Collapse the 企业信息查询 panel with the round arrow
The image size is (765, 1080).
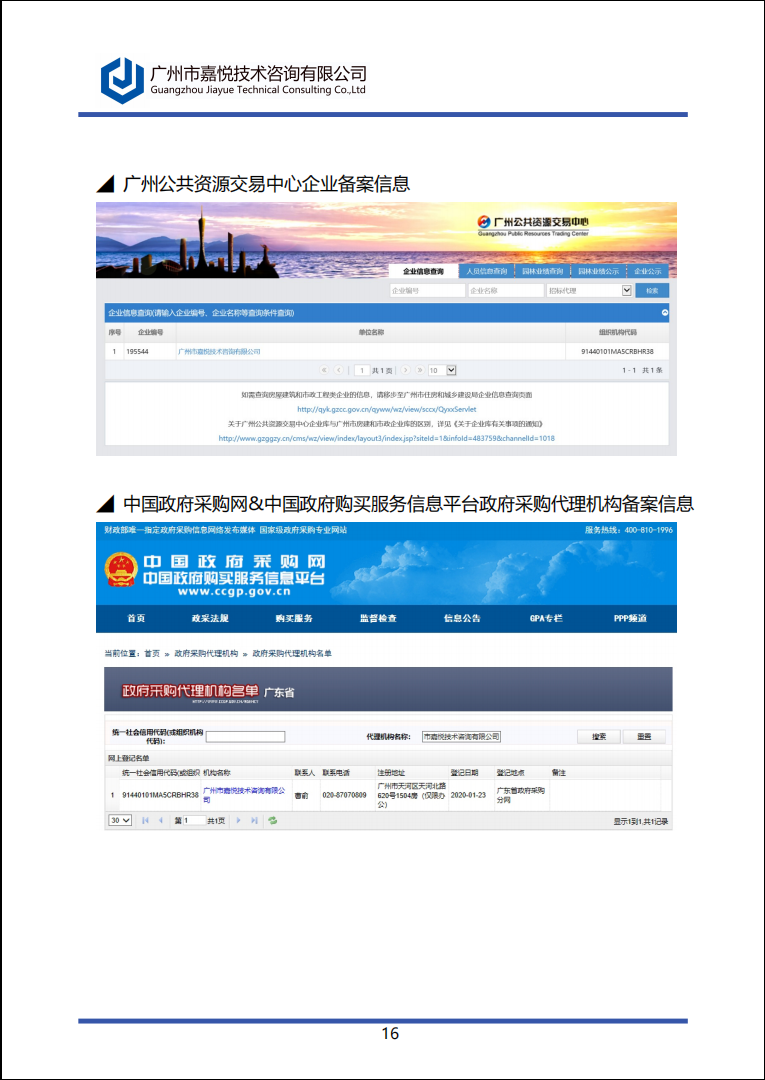pos(664,313)
